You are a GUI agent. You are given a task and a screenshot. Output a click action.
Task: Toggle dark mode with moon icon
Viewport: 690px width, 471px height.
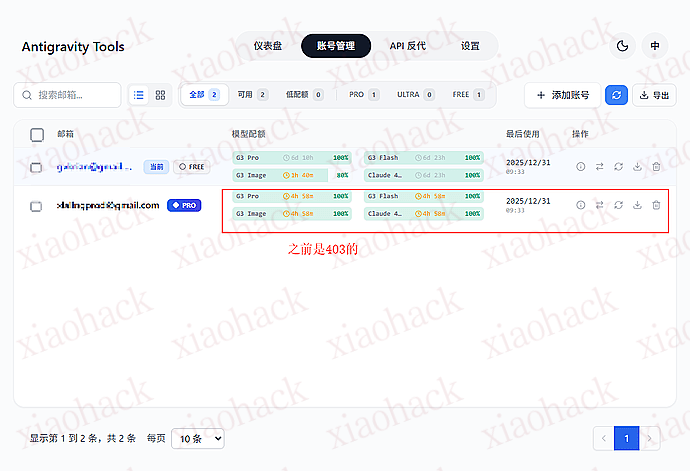(x=623, y=46)
